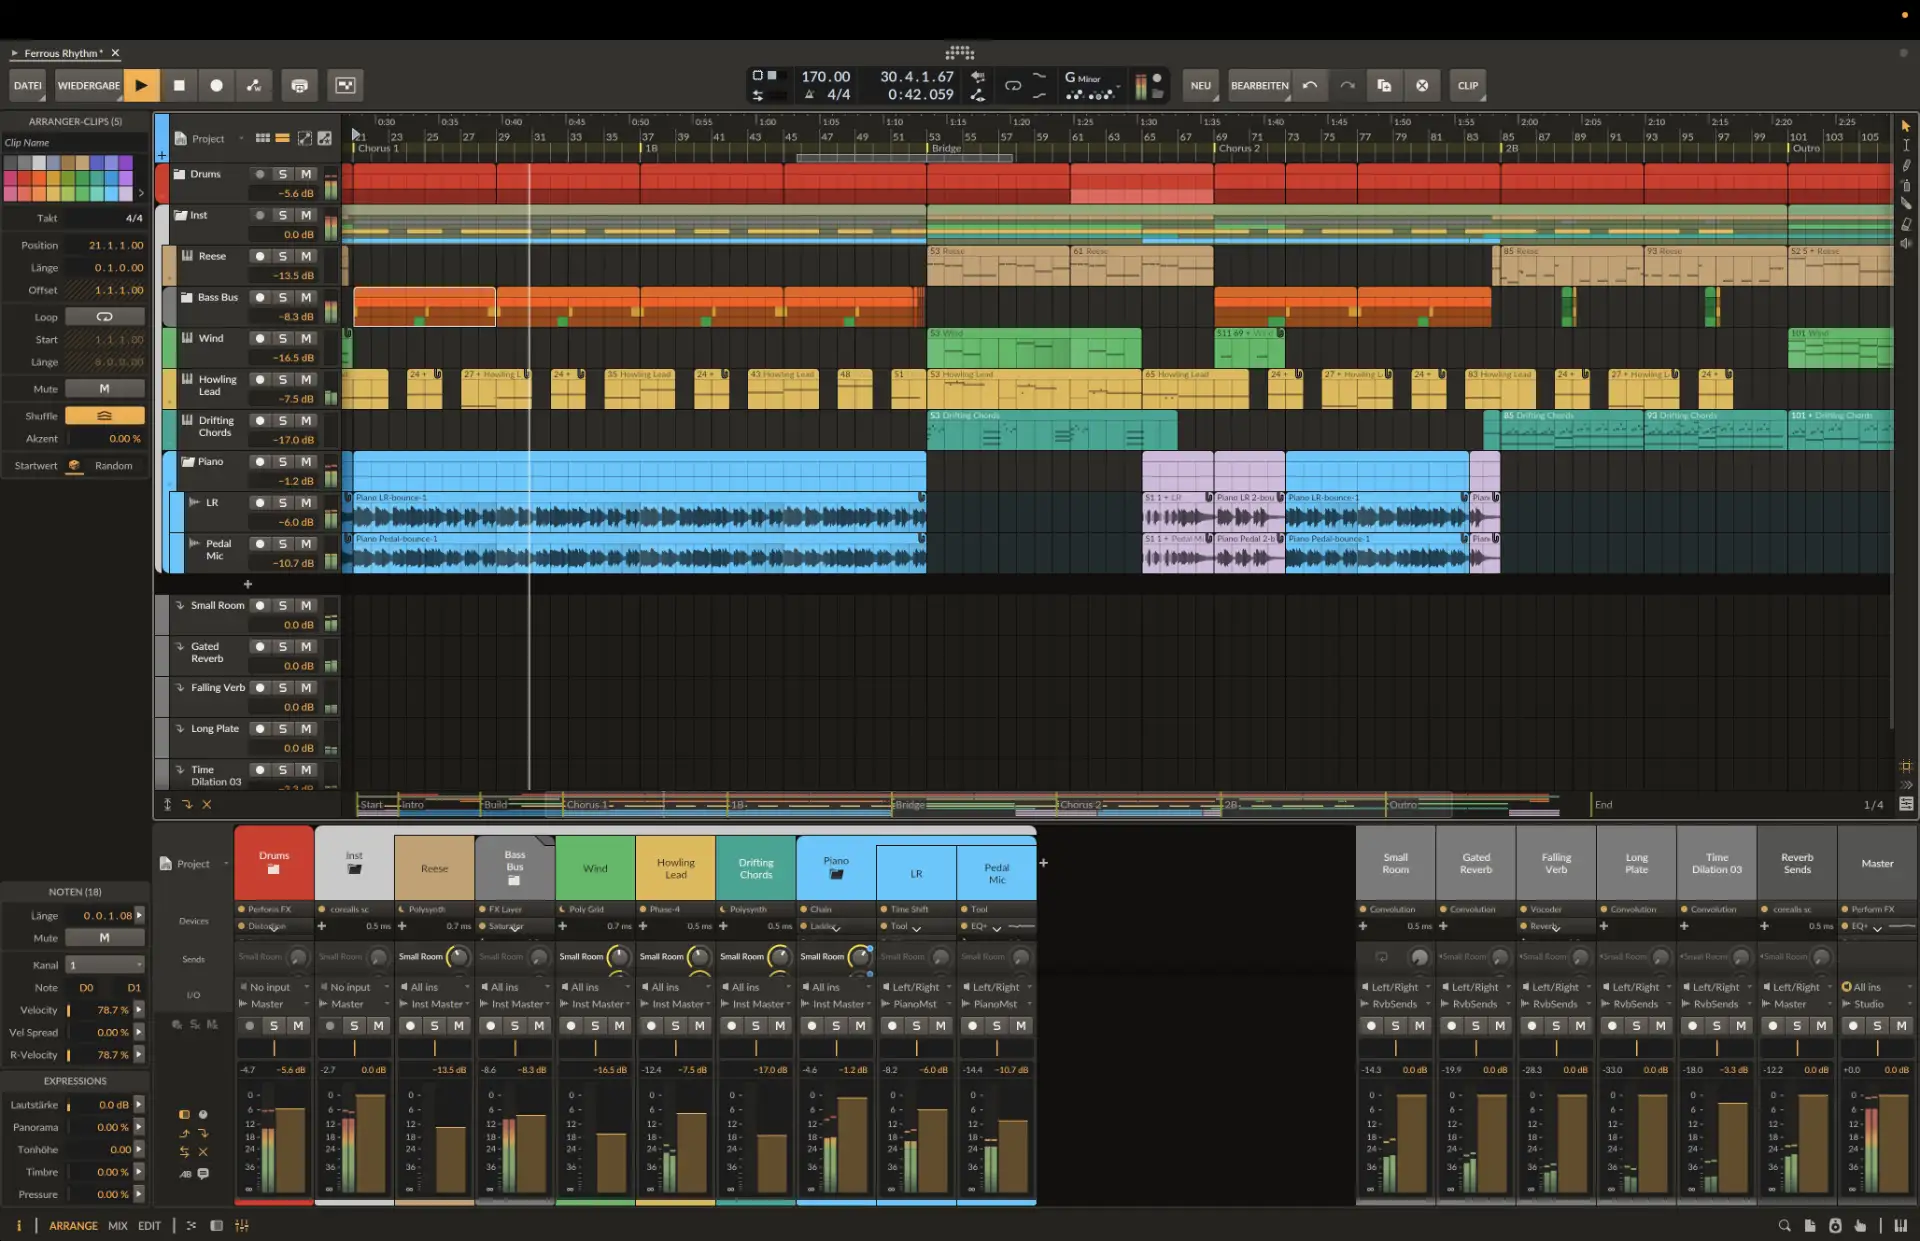Adjust the Drums mixer channel pan slider
The height and width of the screenshot is (1241, 1920).
pyautogui.click(x=274, y=1048)
